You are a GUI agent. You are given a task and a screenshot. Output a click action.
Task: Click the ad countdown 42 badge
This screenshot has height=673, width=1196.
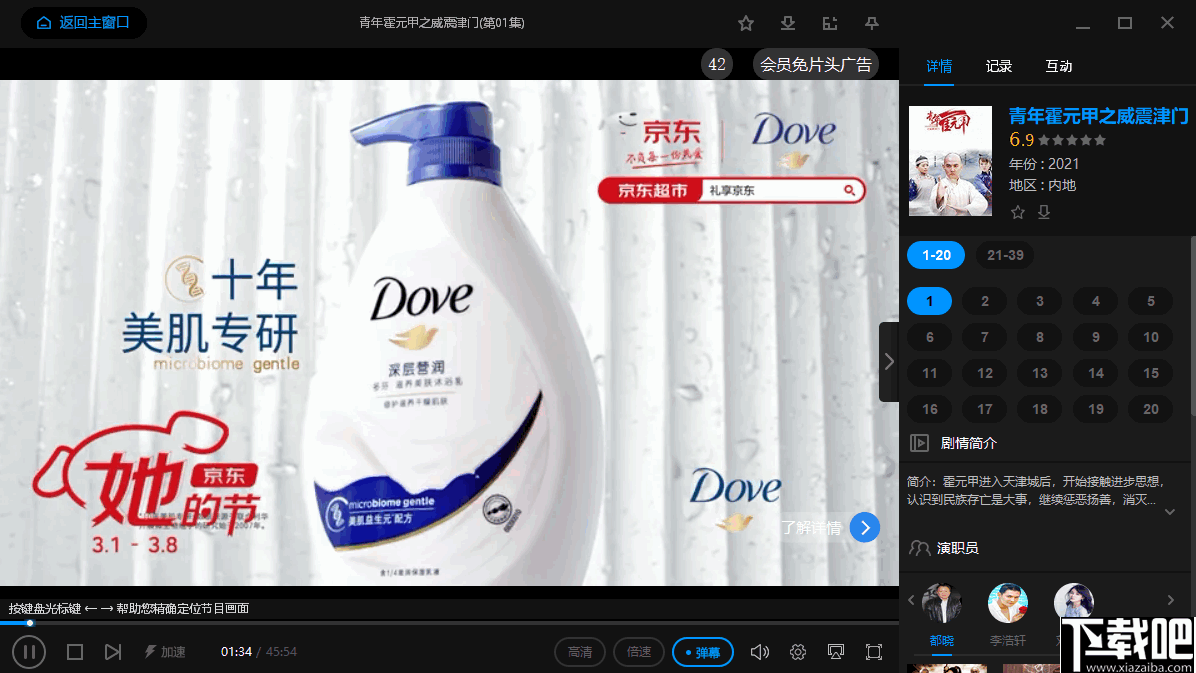(717, 65)
